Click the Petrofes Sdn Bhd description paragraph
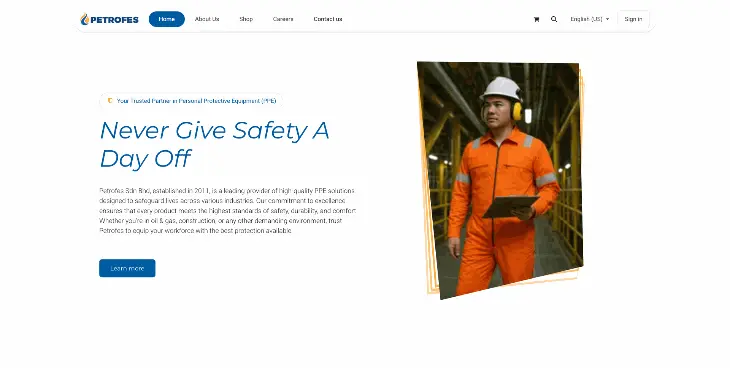 228,211
